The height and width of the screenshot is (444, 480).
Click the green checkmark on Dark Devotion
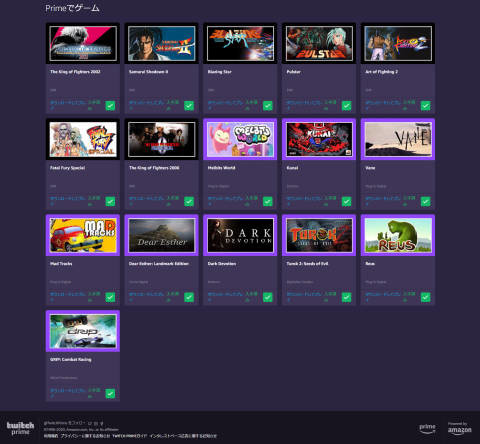pyautogui.click(x=268, y=297)
